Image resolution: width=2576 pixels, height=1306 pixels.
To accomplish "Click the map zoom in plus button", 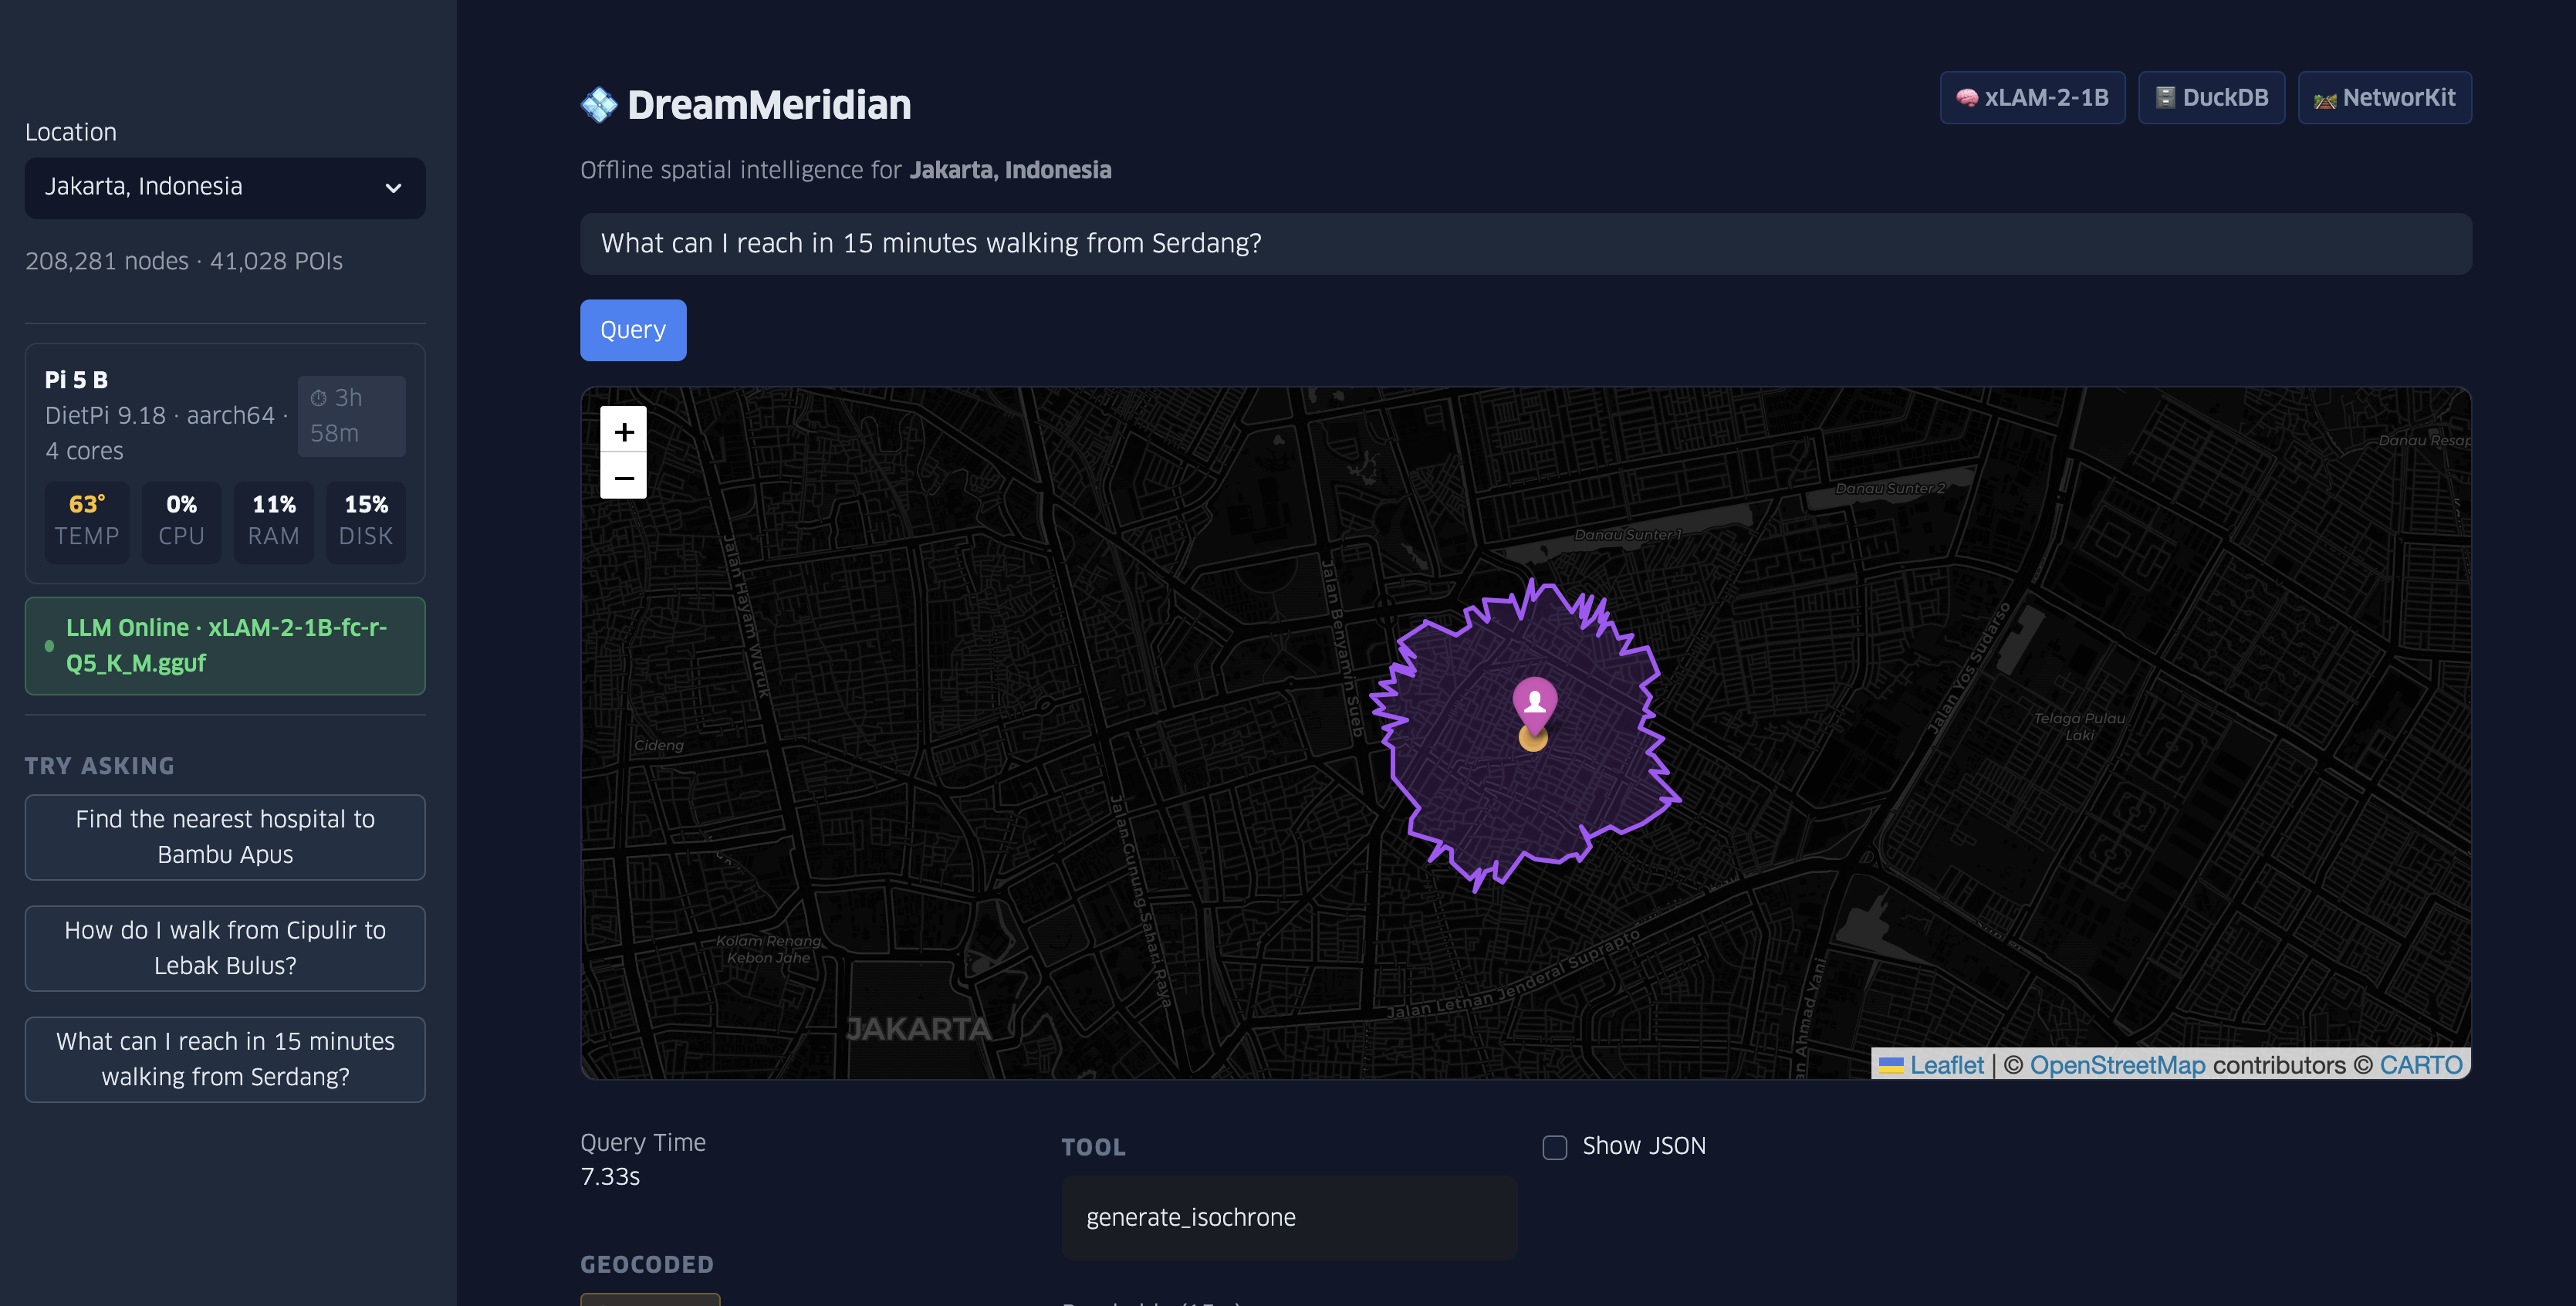I will [x=623, y=431].
